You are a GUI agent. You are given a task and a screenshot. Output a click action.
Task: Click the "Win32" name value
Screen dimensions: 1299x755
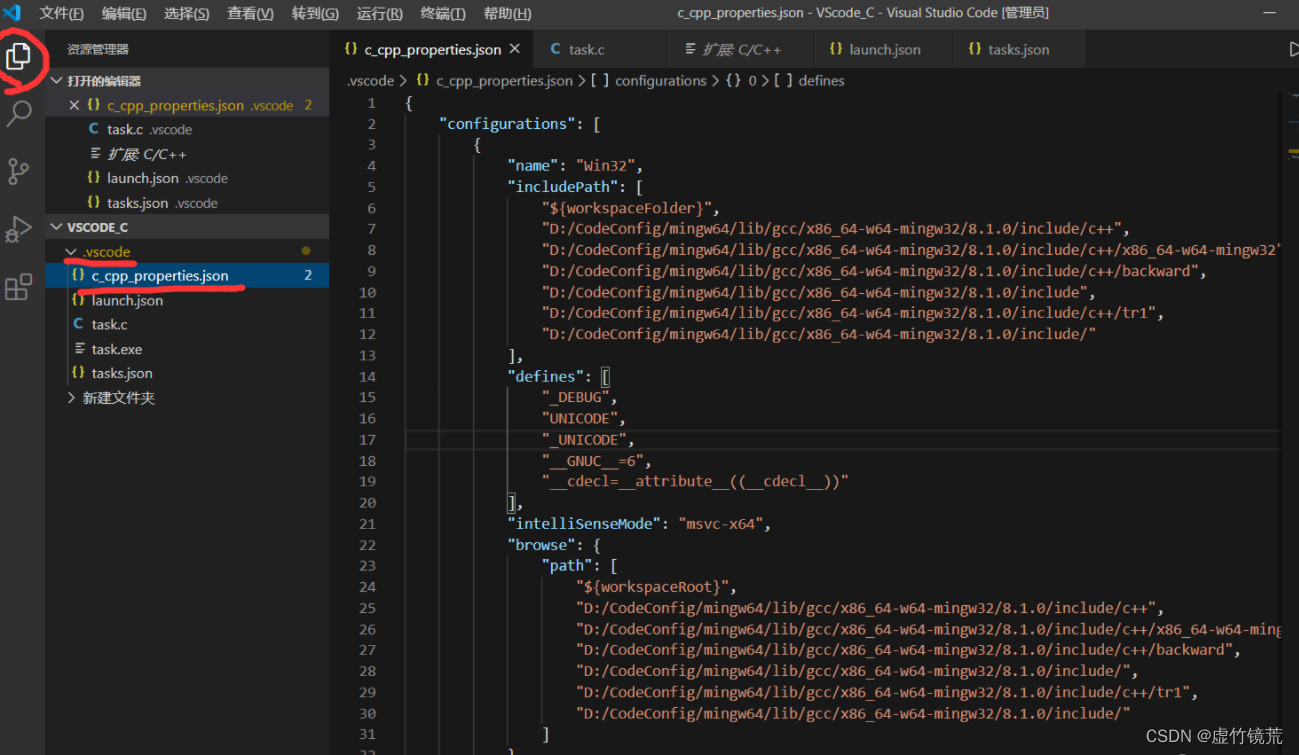[607, 166]
